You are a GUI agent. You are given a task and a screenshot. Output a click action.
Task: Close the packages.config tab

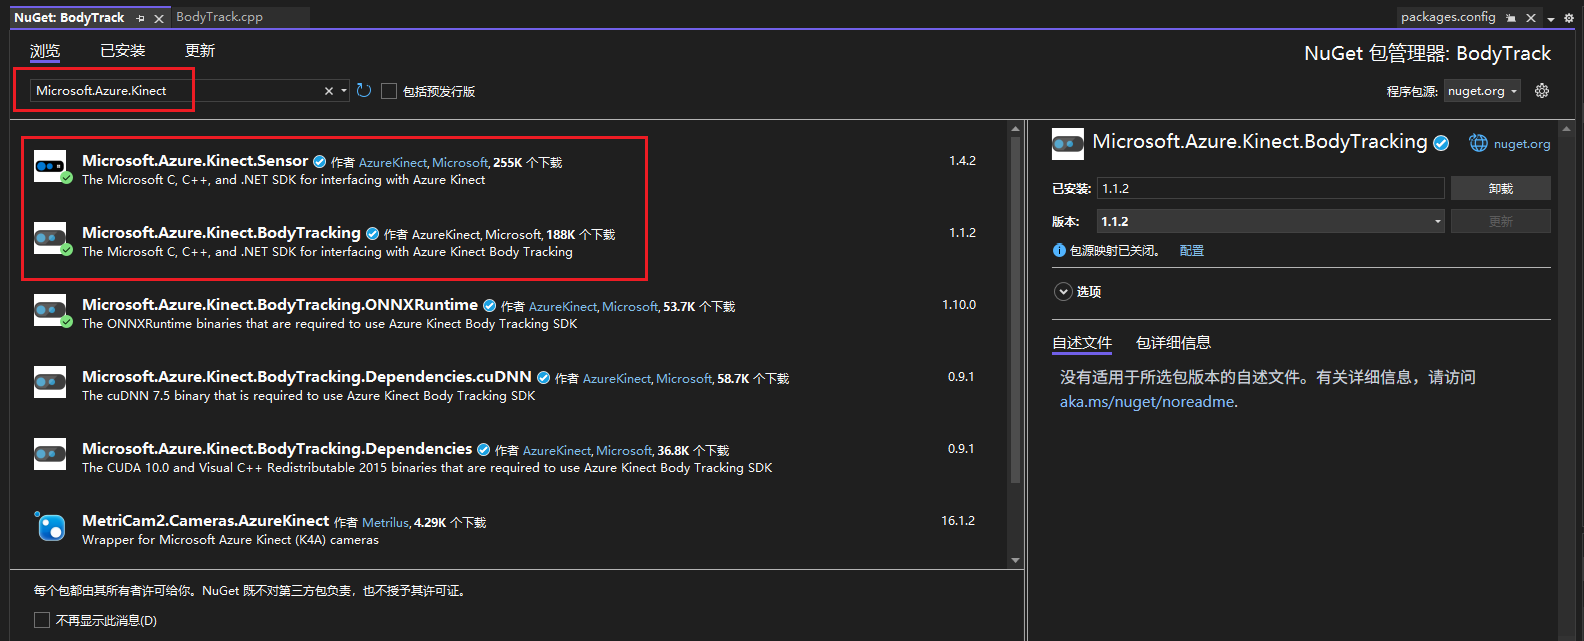pos(1531,17)
